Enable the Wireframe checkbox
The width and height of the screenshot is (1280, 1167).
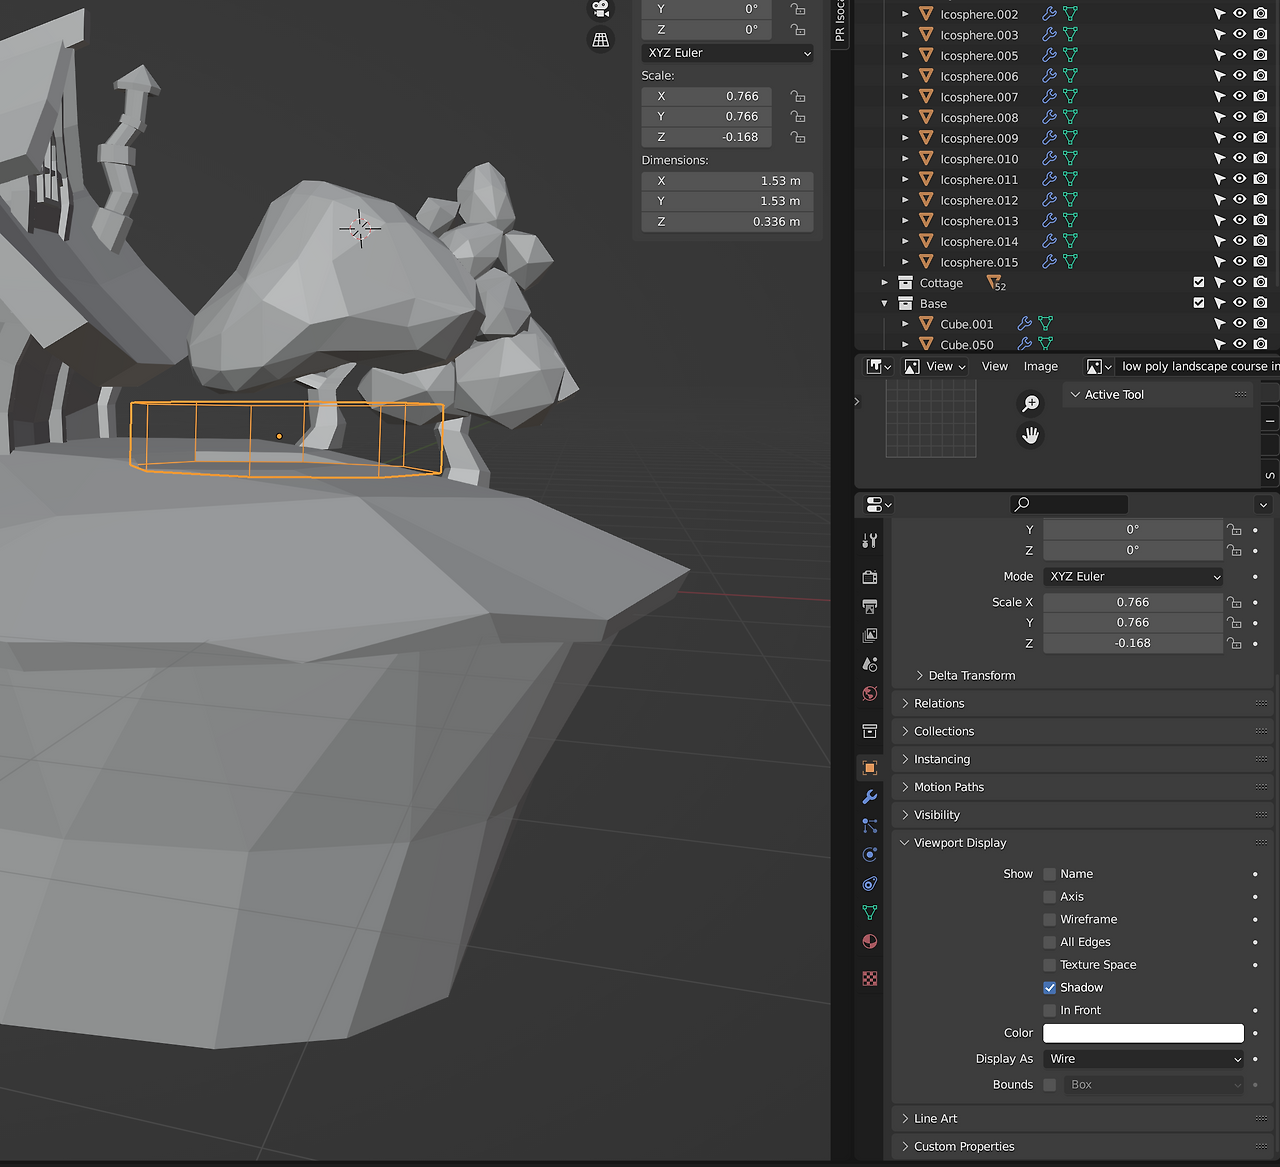(x=1049, y=920)
